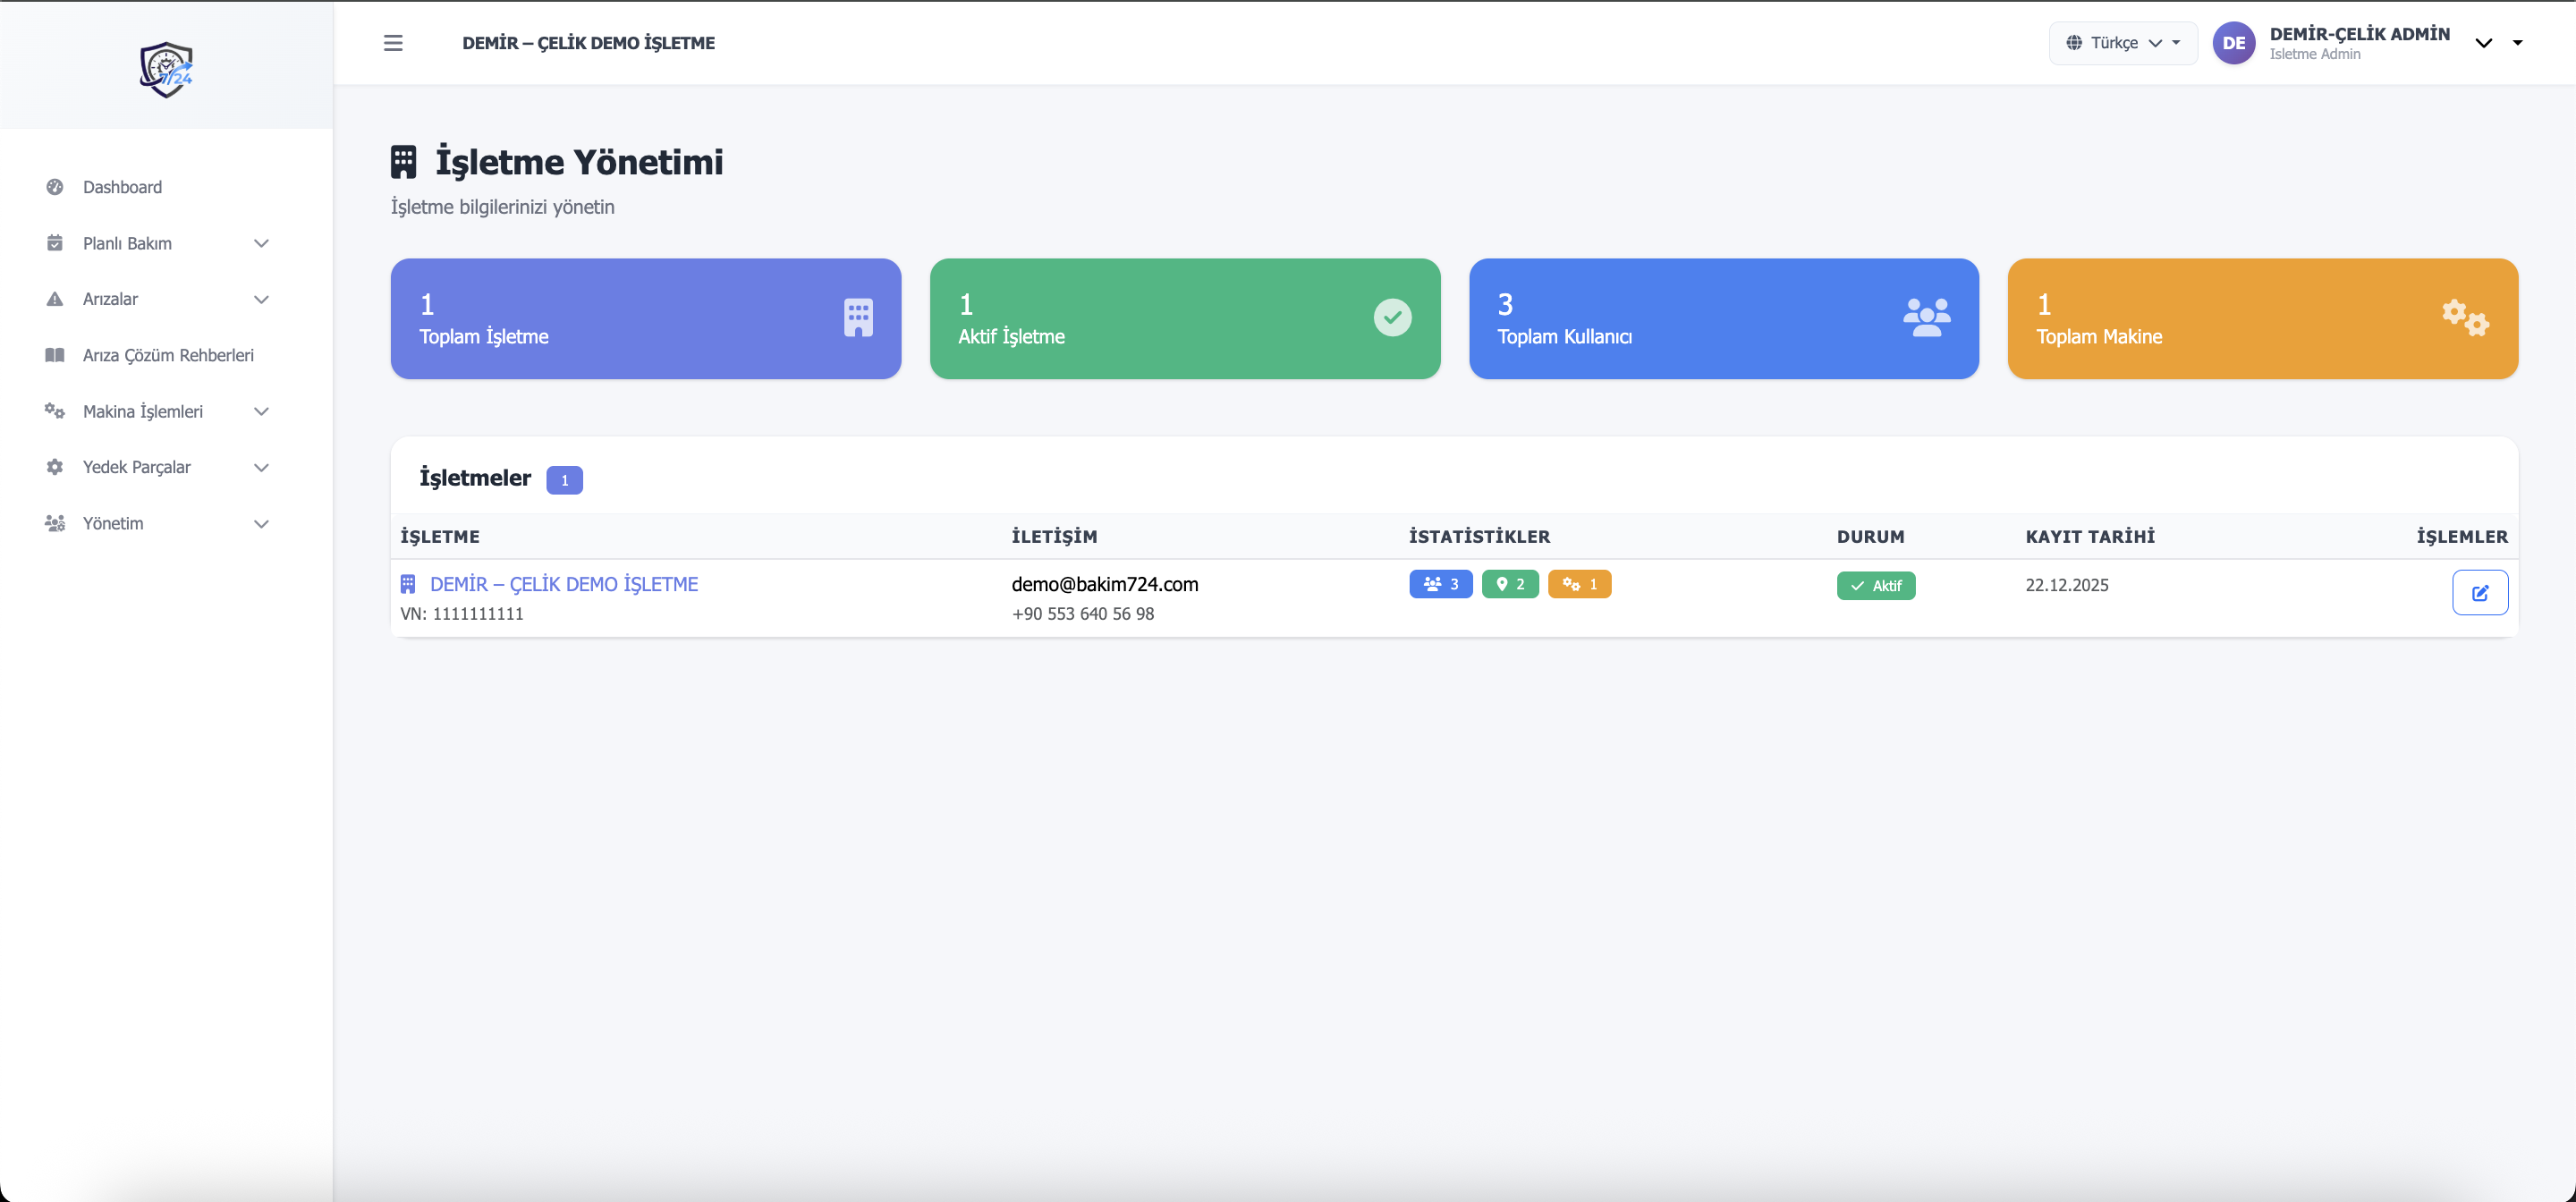The width and height of the screenshot is (2576, 1202).
Task: Click the edit icon in İşlemler column
Action: [2479, 592]
